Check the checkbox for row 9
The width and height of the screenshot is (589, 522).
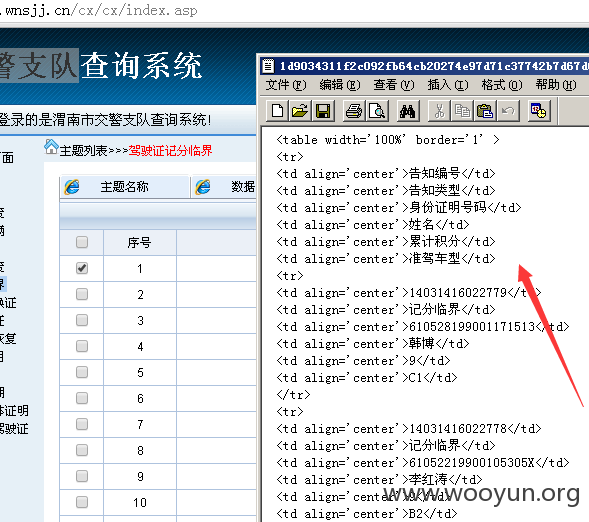[x=82, y=476]
